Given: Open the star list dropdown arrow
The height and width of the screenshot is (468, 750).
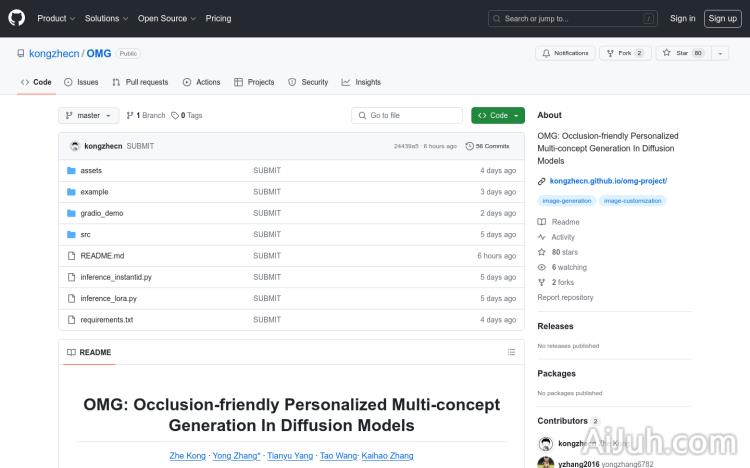Looking at the screenshot, I should pyautogui.click(x=721, y=53).
